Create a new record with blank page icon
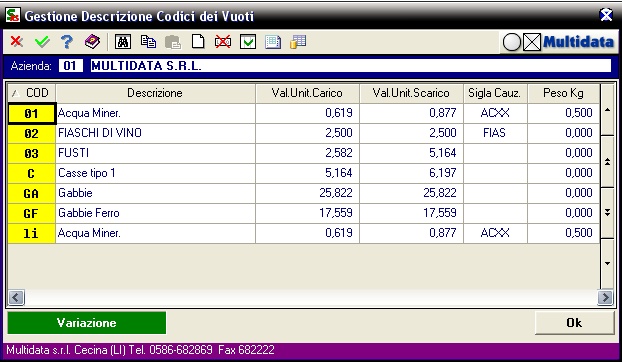 pyautogui.click(x=198, y=41)
